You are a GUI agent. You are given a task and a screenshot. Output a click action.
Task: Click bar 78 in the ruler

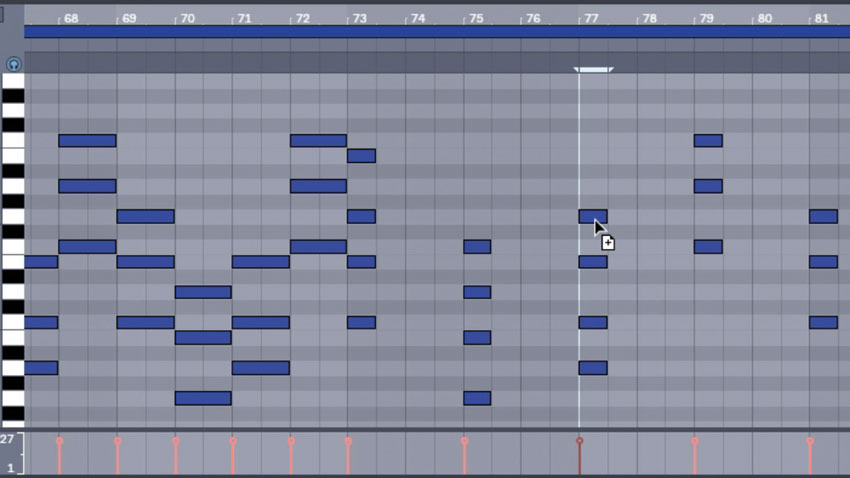[649, 18]
